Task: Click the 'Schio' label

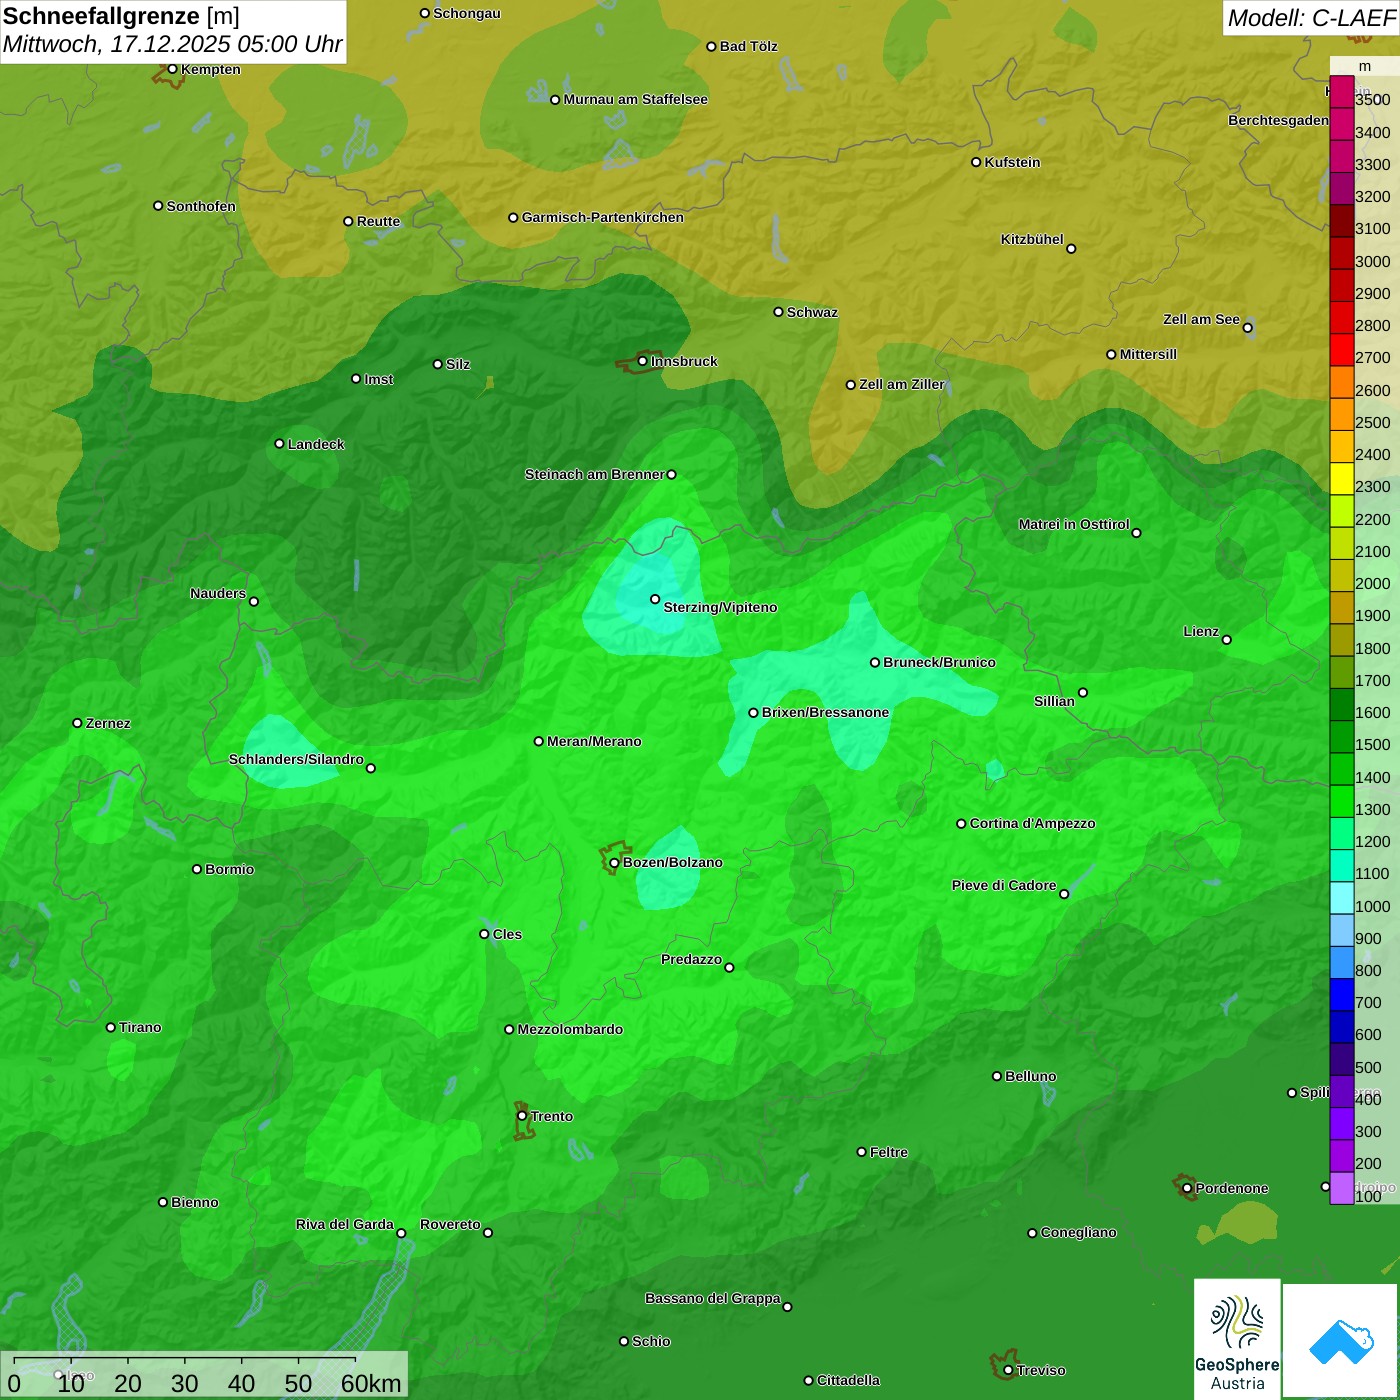Action: [x=651, y=1341]
